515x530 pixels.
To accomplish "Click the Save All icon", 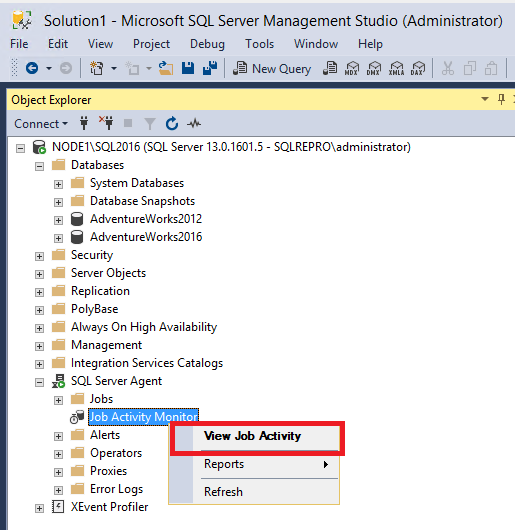I will tap(210, 68).
